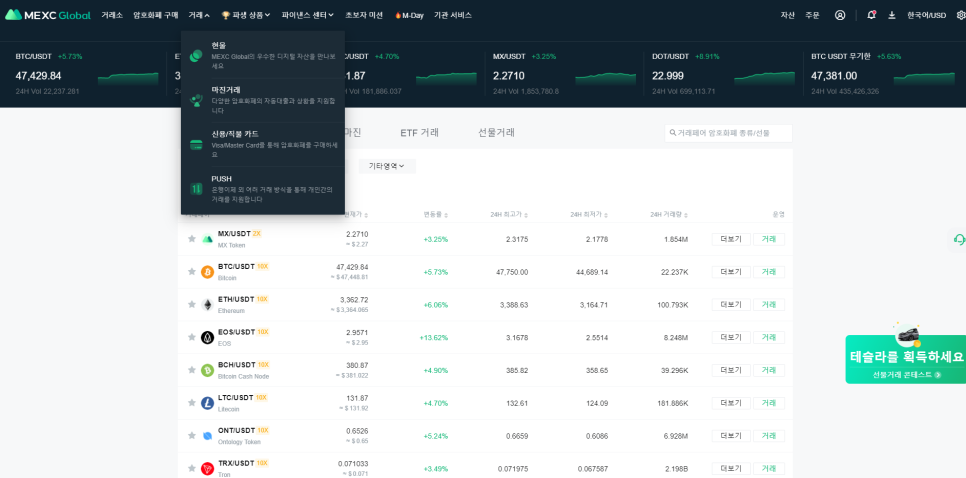The height and width of the screenshot is (478, 966).
Task: Click the Ethereum coin icon
Action: (x=208, y=304)
